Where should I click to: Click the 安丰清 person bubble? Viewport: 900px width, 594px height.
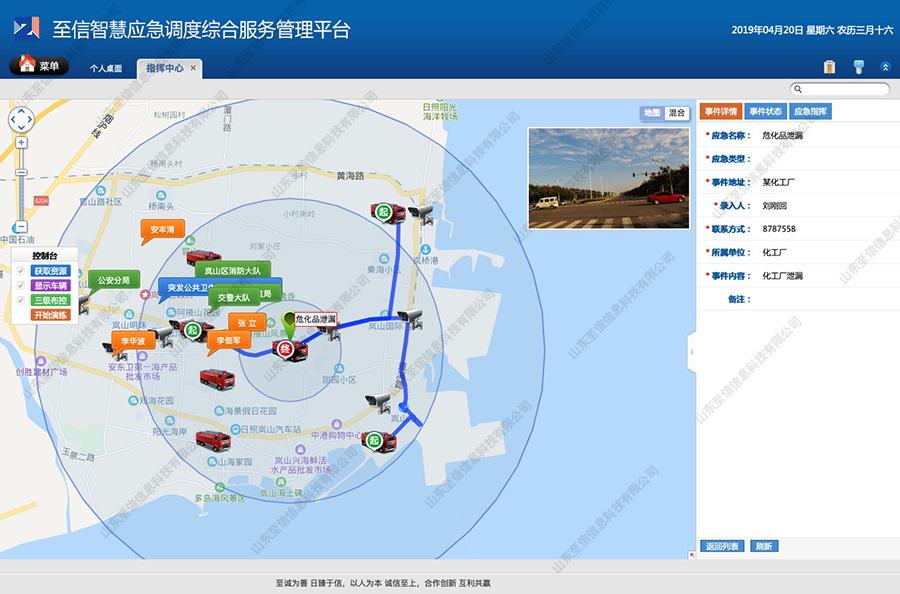pyautogui.click(x=162, y=230)
